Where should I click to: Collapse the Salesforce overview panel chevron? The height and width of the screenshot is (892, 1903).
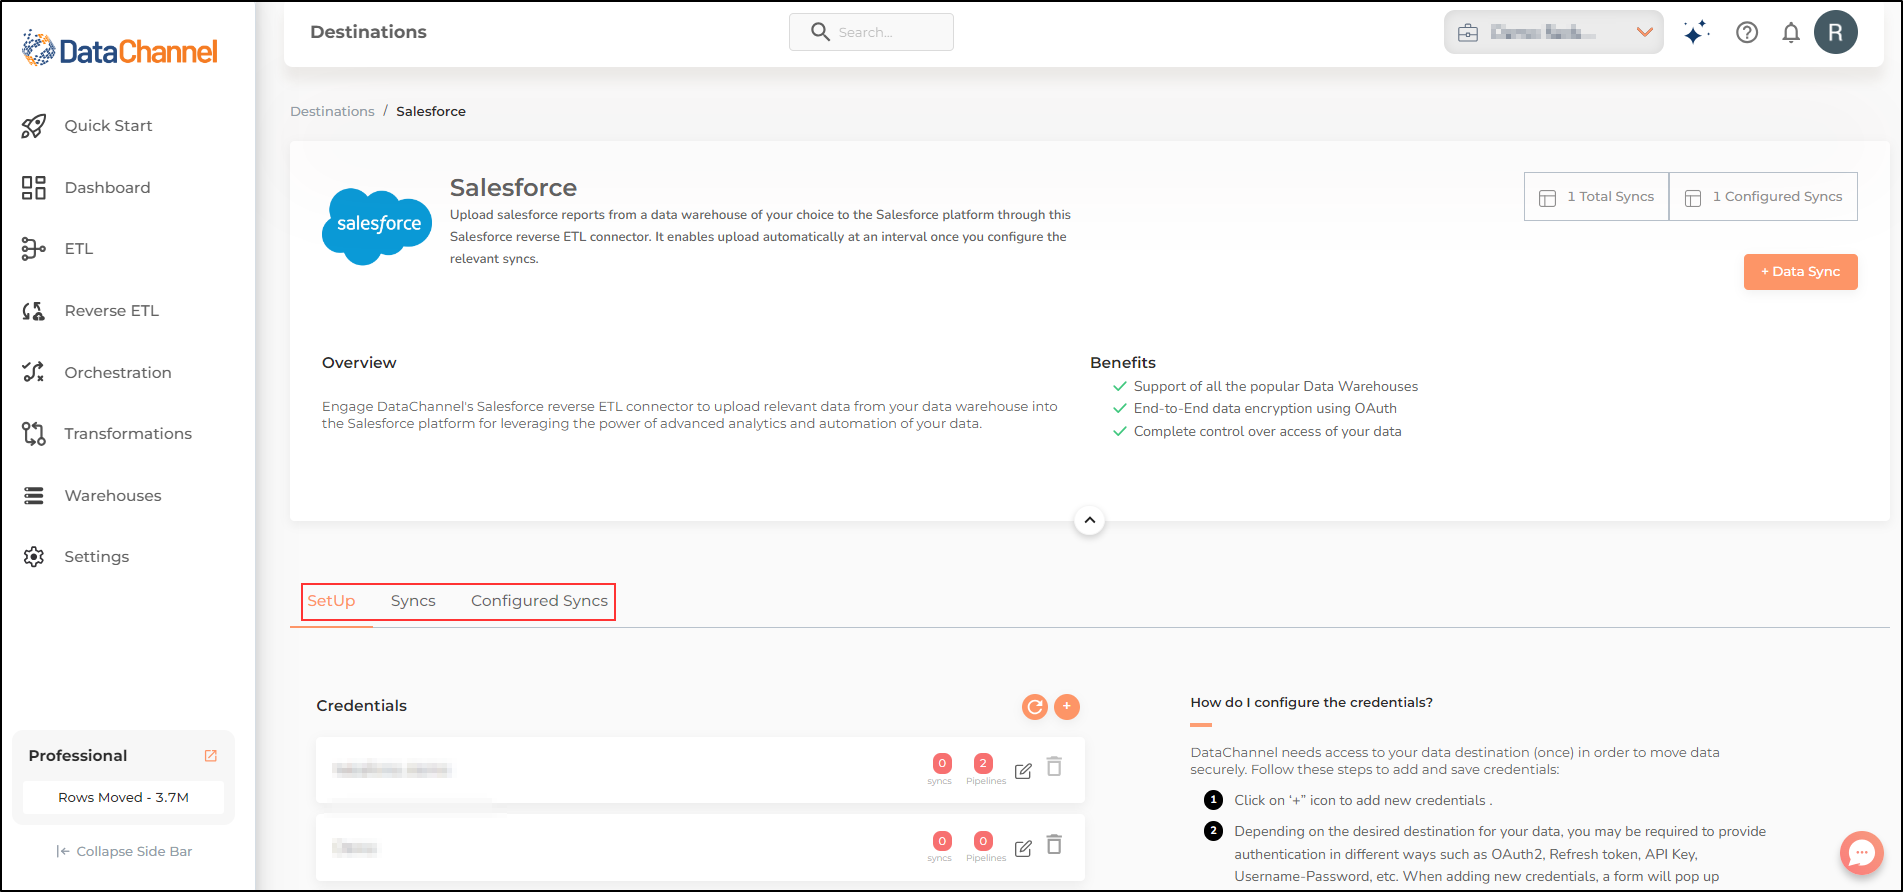tap(1089, 520)
